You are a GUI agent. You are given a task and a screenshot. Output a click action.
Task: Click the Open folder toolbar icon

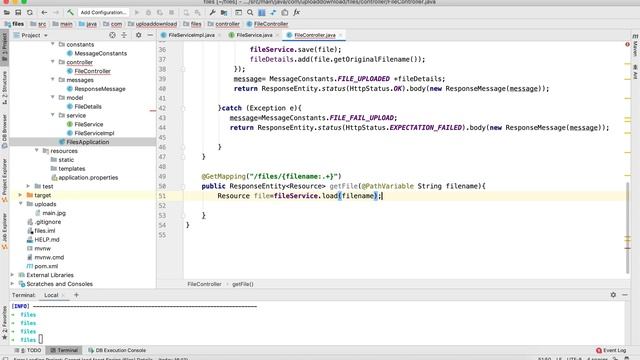[x=7, y=13]
